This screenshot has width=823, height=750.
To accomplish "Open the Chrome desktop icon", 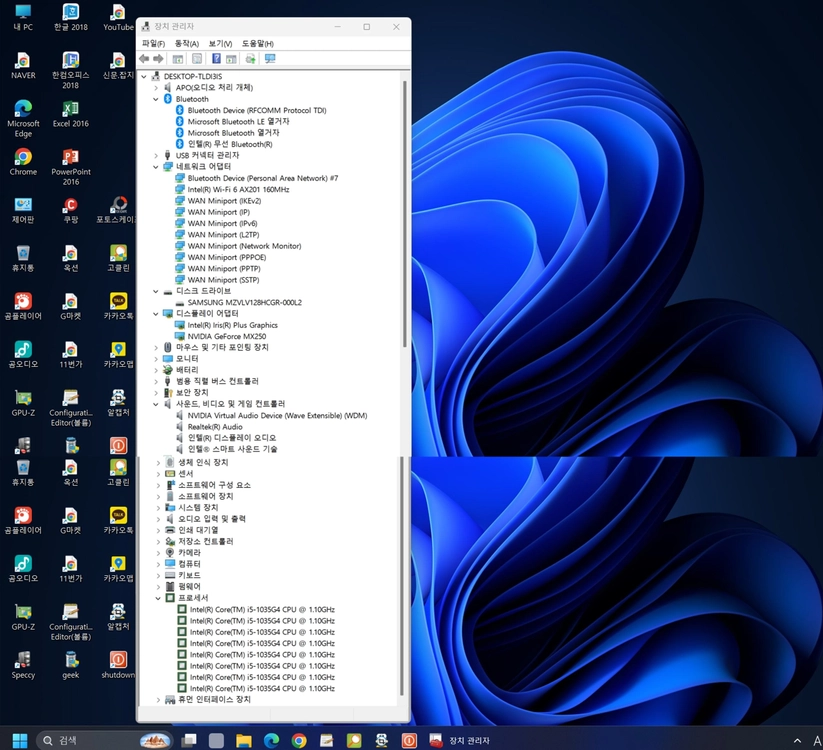I will coord(23,162).
